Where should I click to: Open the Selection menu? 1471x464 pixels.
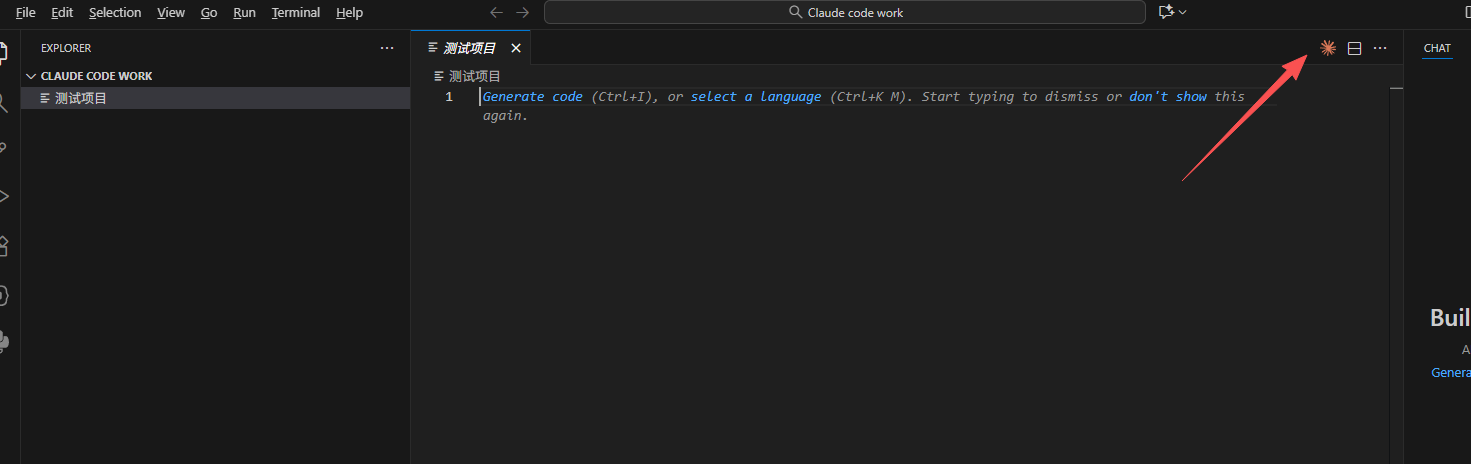coord(115,12)
